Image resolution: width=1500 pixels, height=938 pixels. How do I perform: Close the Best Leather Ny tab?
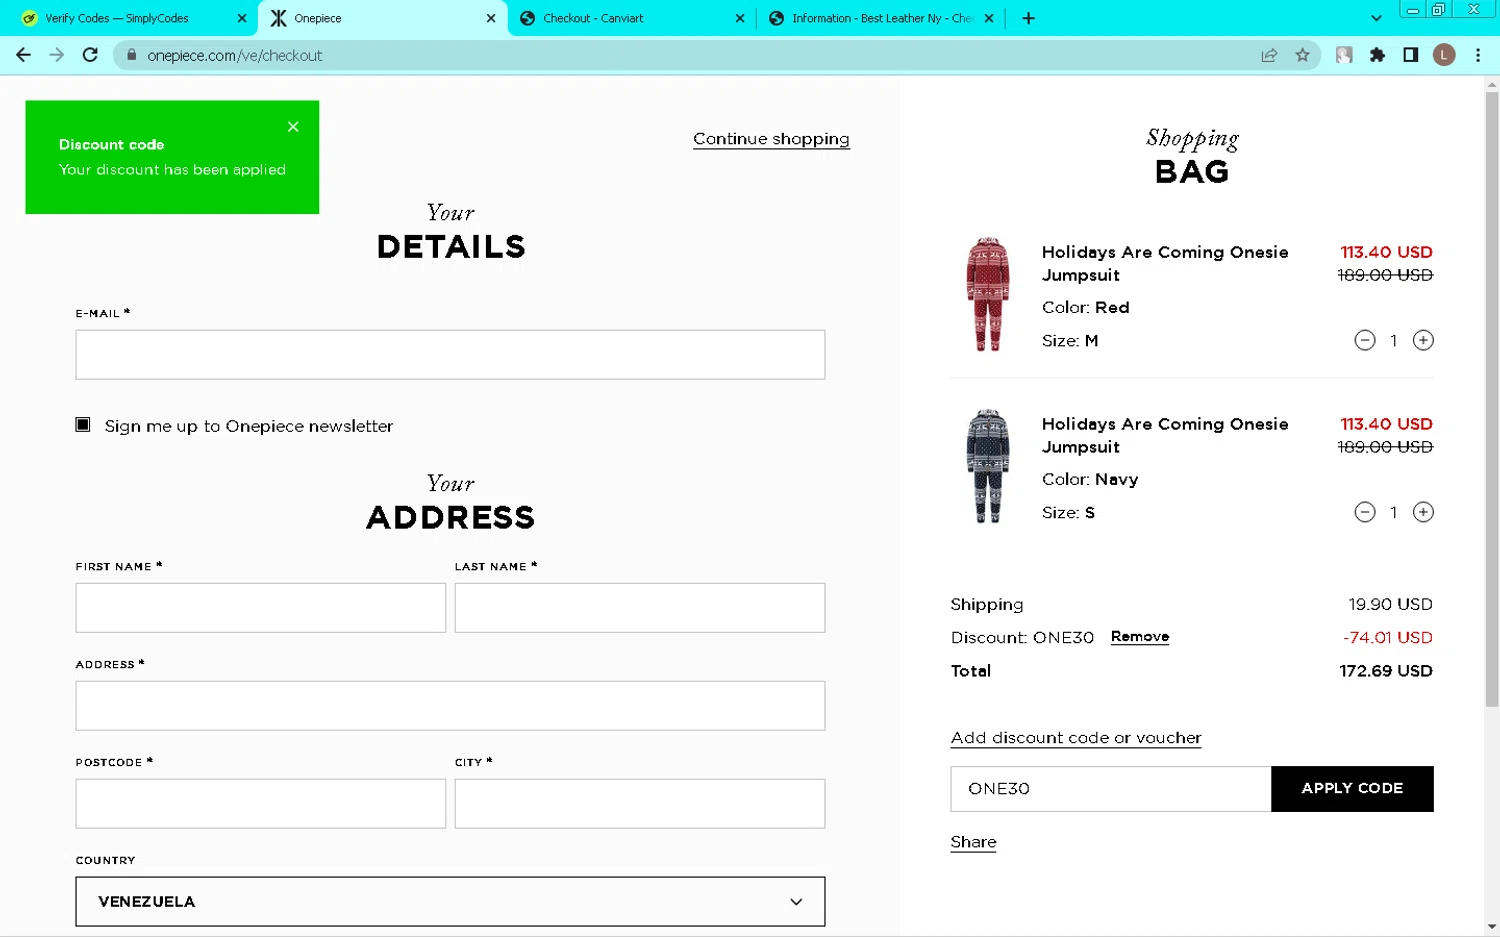point(989,18)
